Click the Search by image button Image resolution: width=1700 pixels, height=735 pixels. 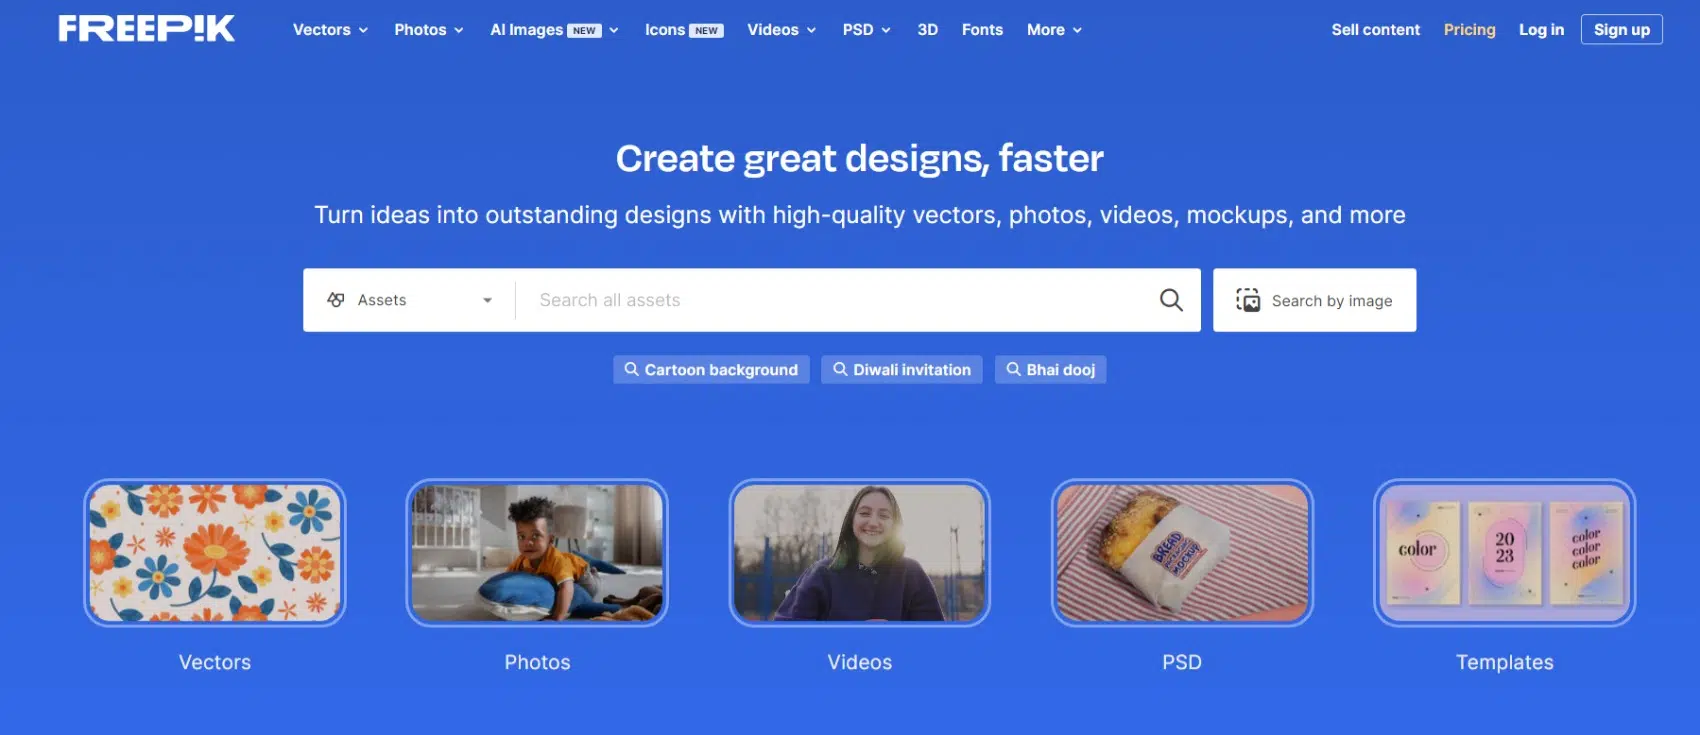click(1315, 300)
